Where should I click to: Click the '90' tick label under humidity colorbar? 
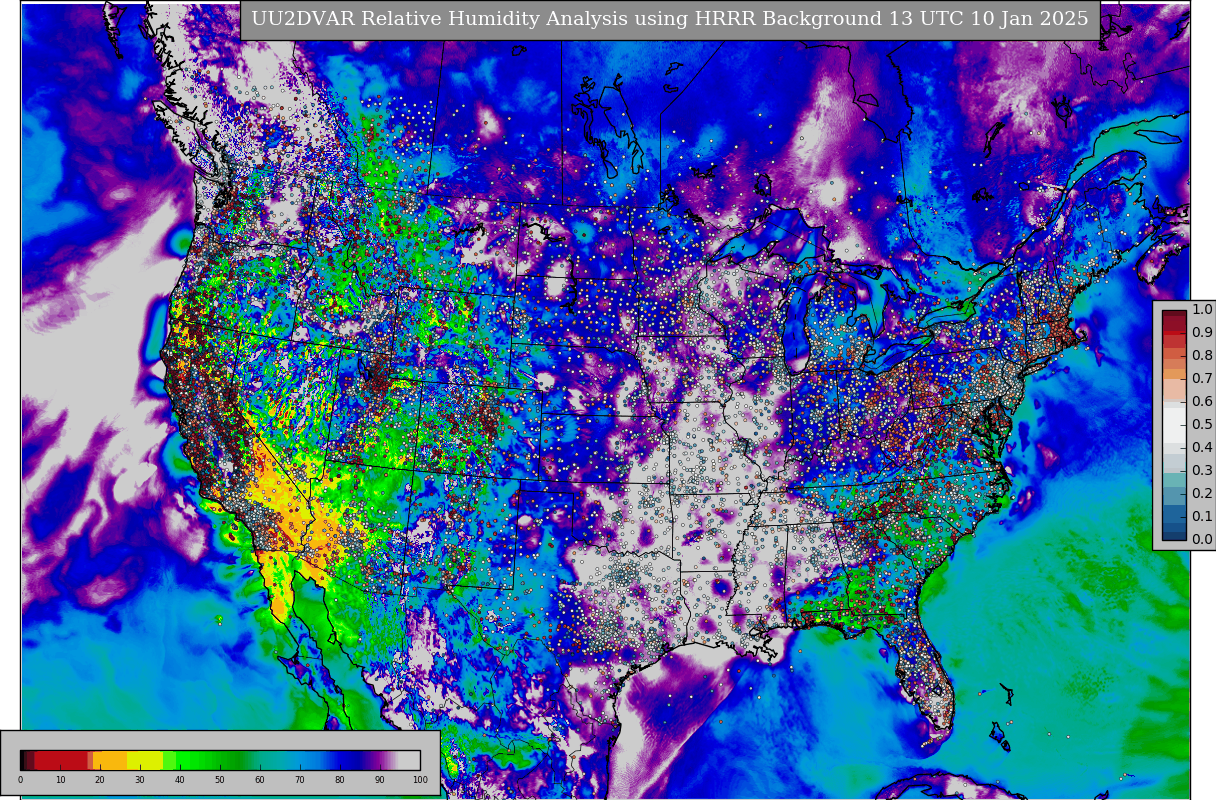(x=380, y=779)
